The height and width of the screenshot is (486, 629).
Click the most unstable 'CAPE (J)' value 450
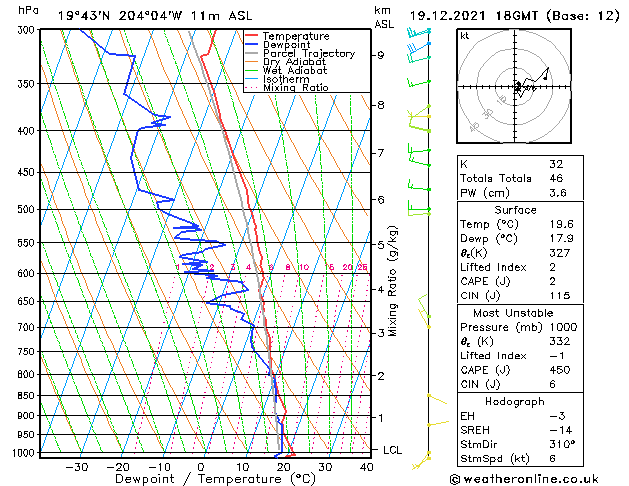point(560,370)
